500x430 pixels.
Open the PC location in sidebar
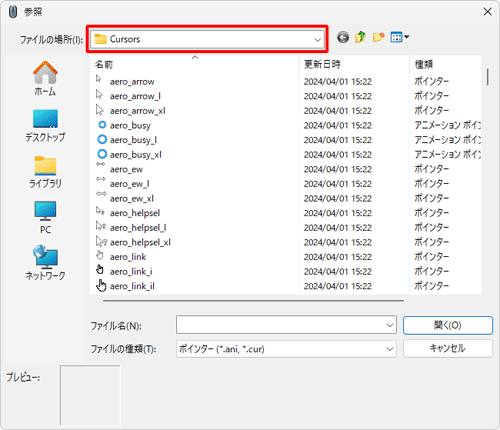(45, 218)
